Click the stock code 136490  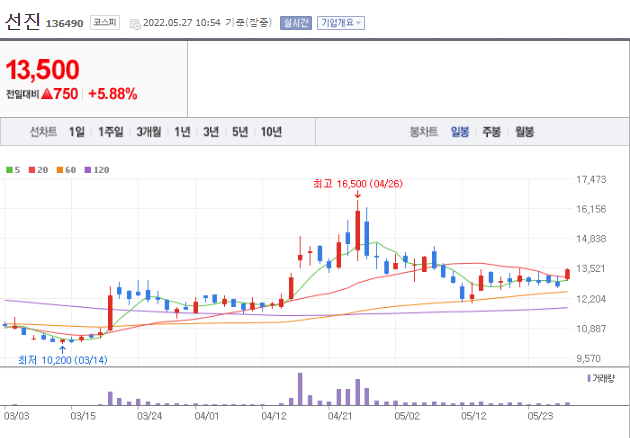pos(64,24)
